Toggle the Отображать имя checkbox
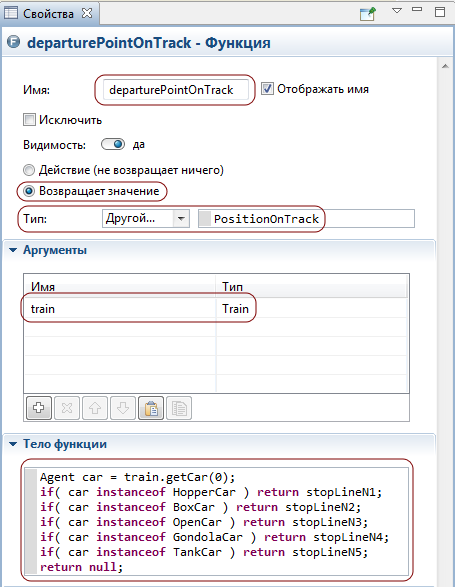Viewport: 455px width, 587px height. point(267,89)
